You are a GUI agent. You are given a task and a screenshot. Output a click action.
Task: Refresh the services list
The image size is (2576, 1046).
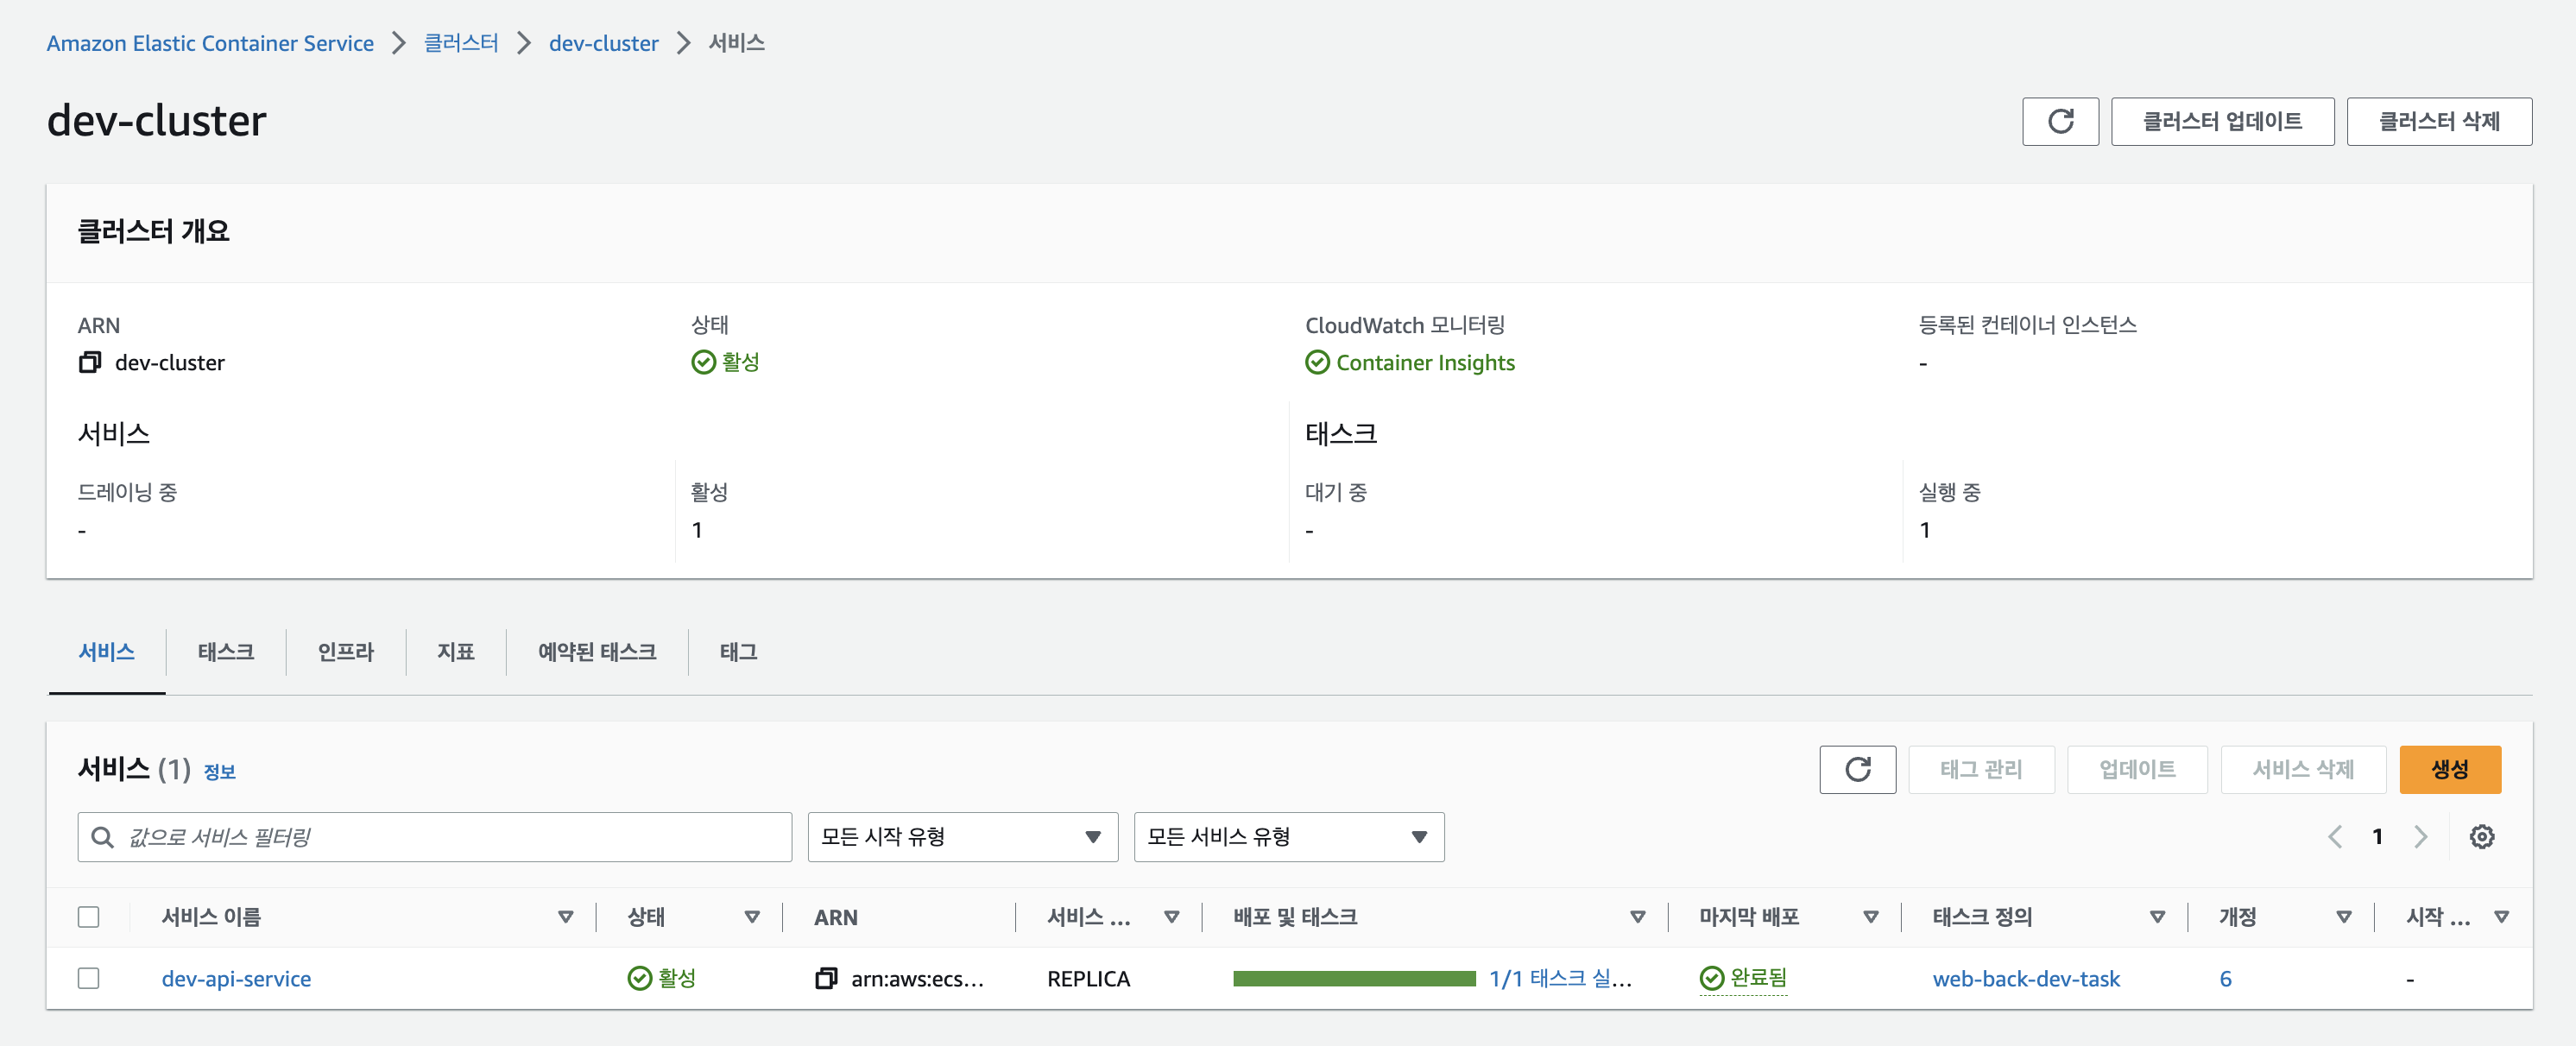pyautogui.click(x=1856, y=769)
